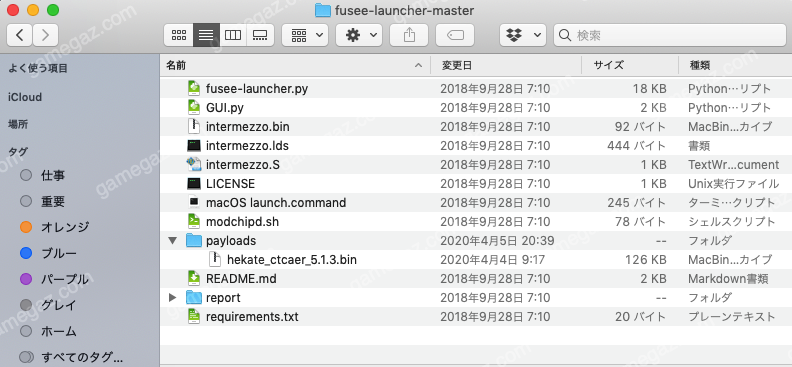Click the intermezzo.S file name

pyautogui.click(x=242, y=165)
